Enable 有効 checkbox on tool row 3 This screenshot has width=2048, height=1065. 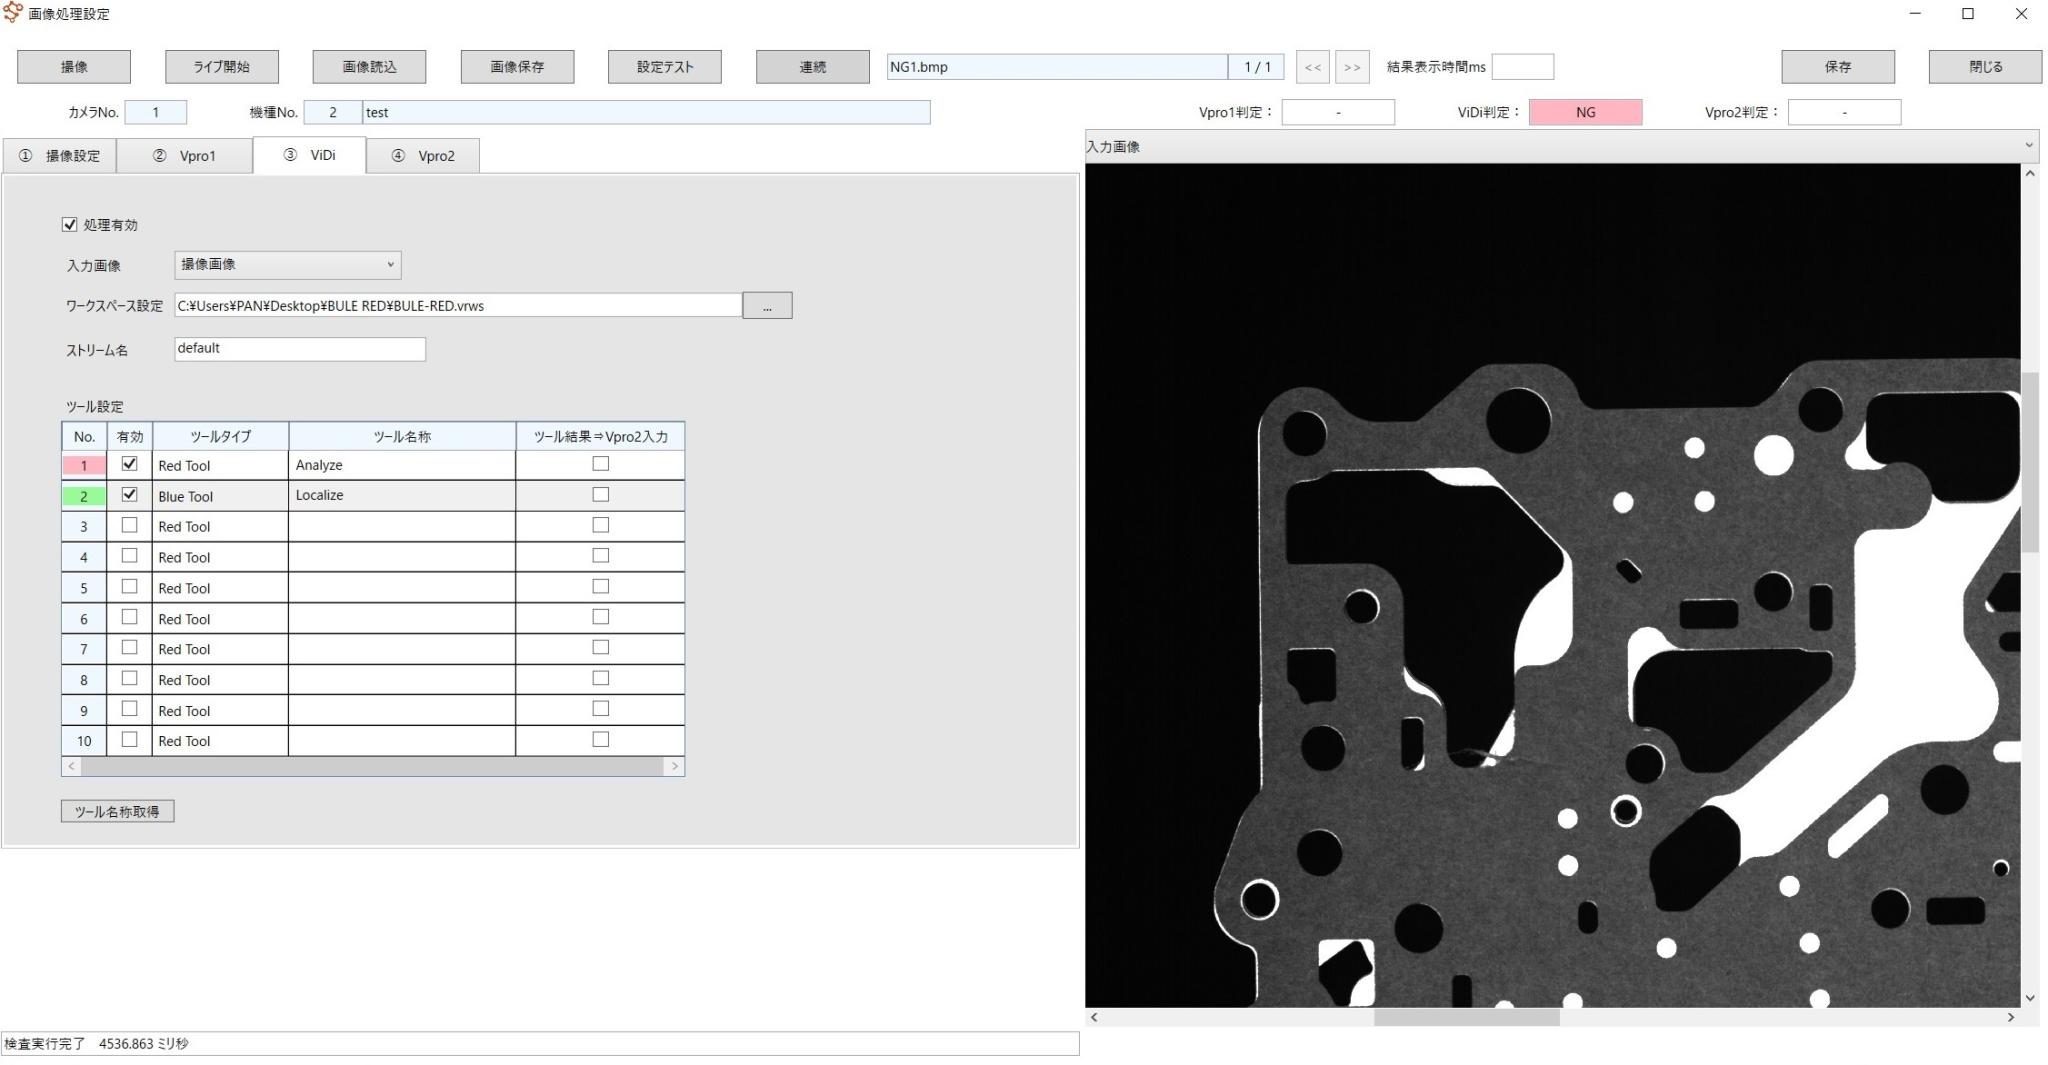coord(129,524)
